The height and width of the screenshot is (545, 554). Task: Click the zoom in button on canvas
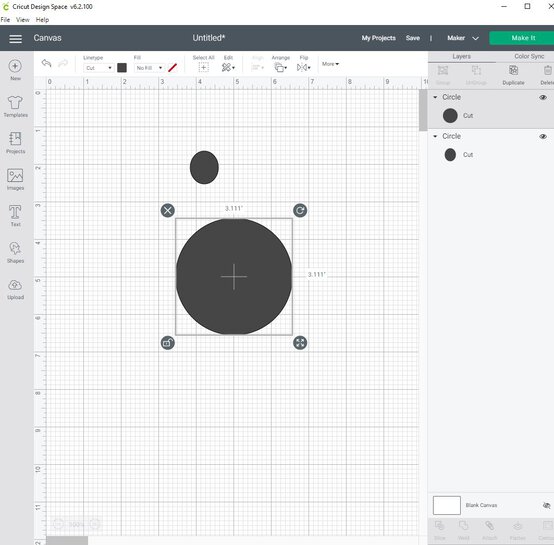[x=95, y=525]
